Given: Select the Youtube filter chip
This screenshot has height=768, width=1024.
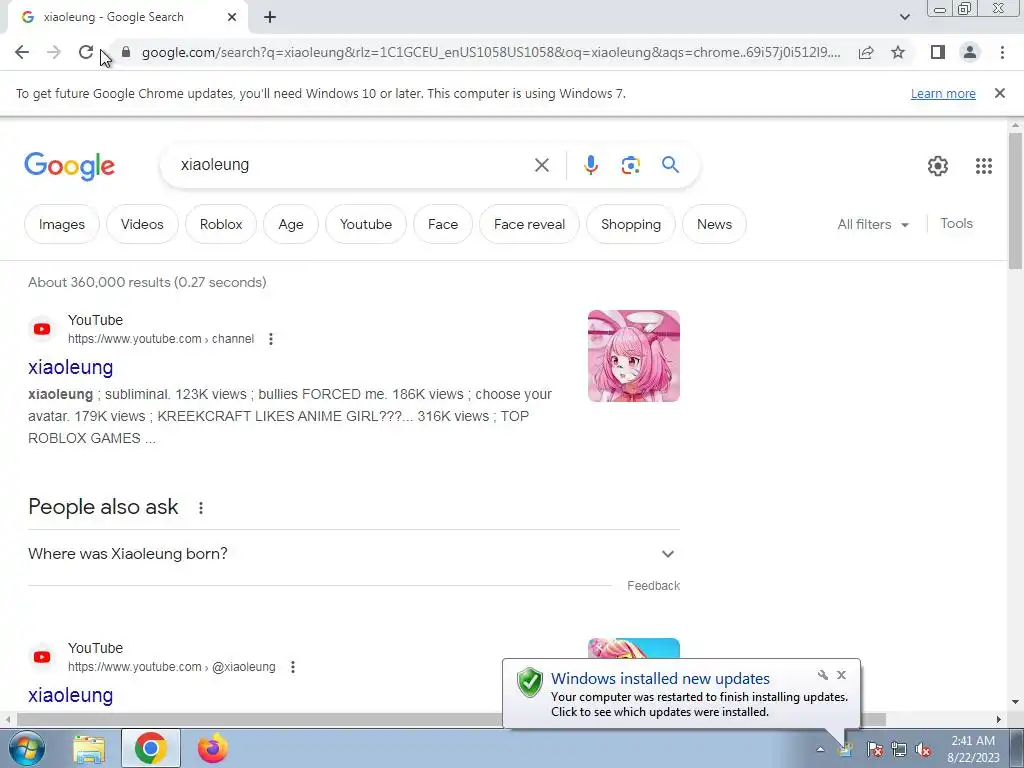Looking at the screenshot, I should click(x=366, y=224).
